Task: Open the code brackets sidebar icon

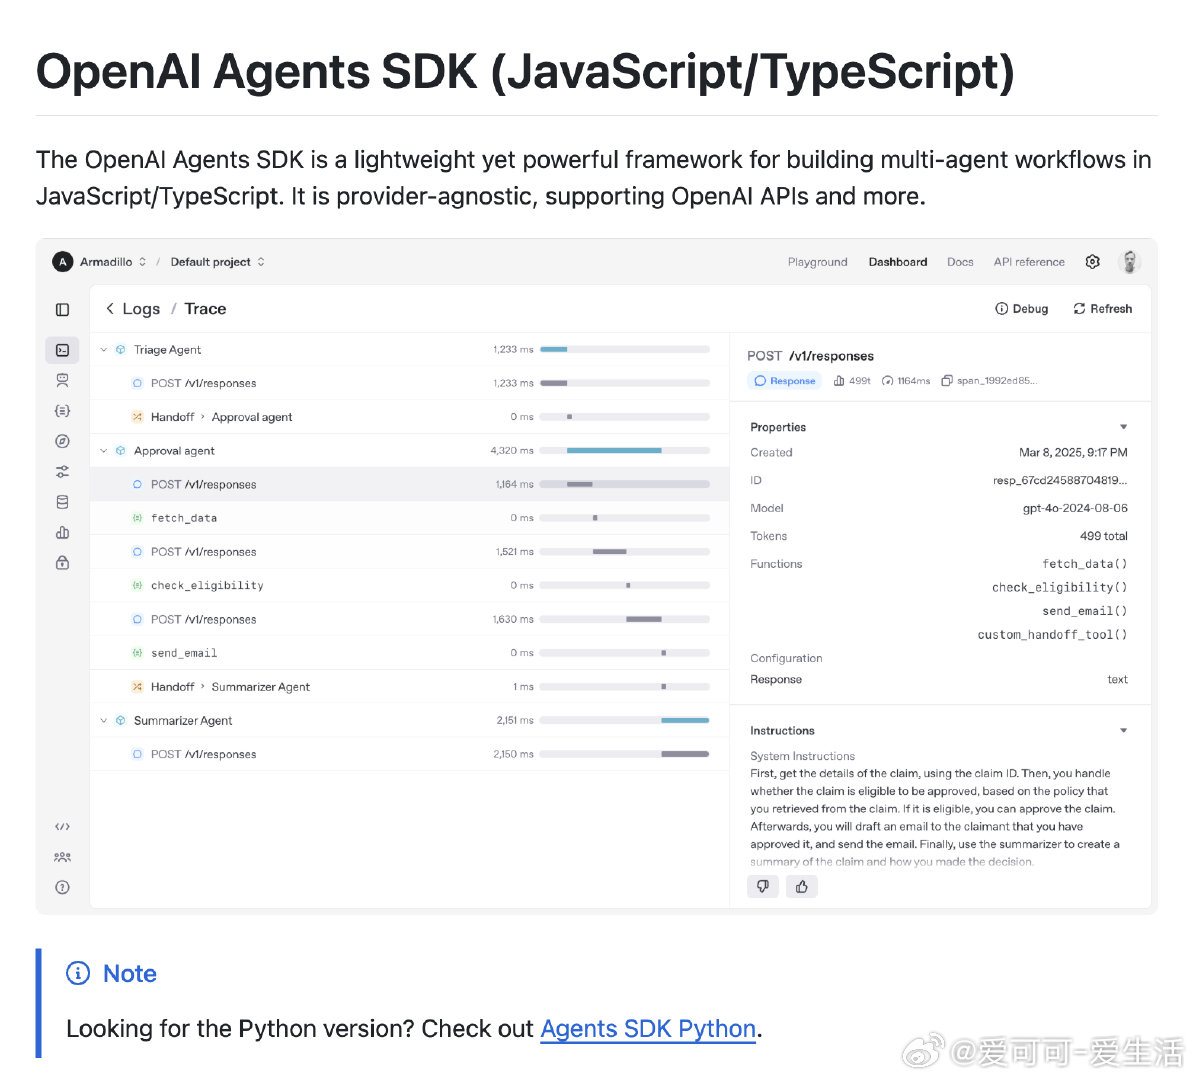Action: (x=63, y=827)
